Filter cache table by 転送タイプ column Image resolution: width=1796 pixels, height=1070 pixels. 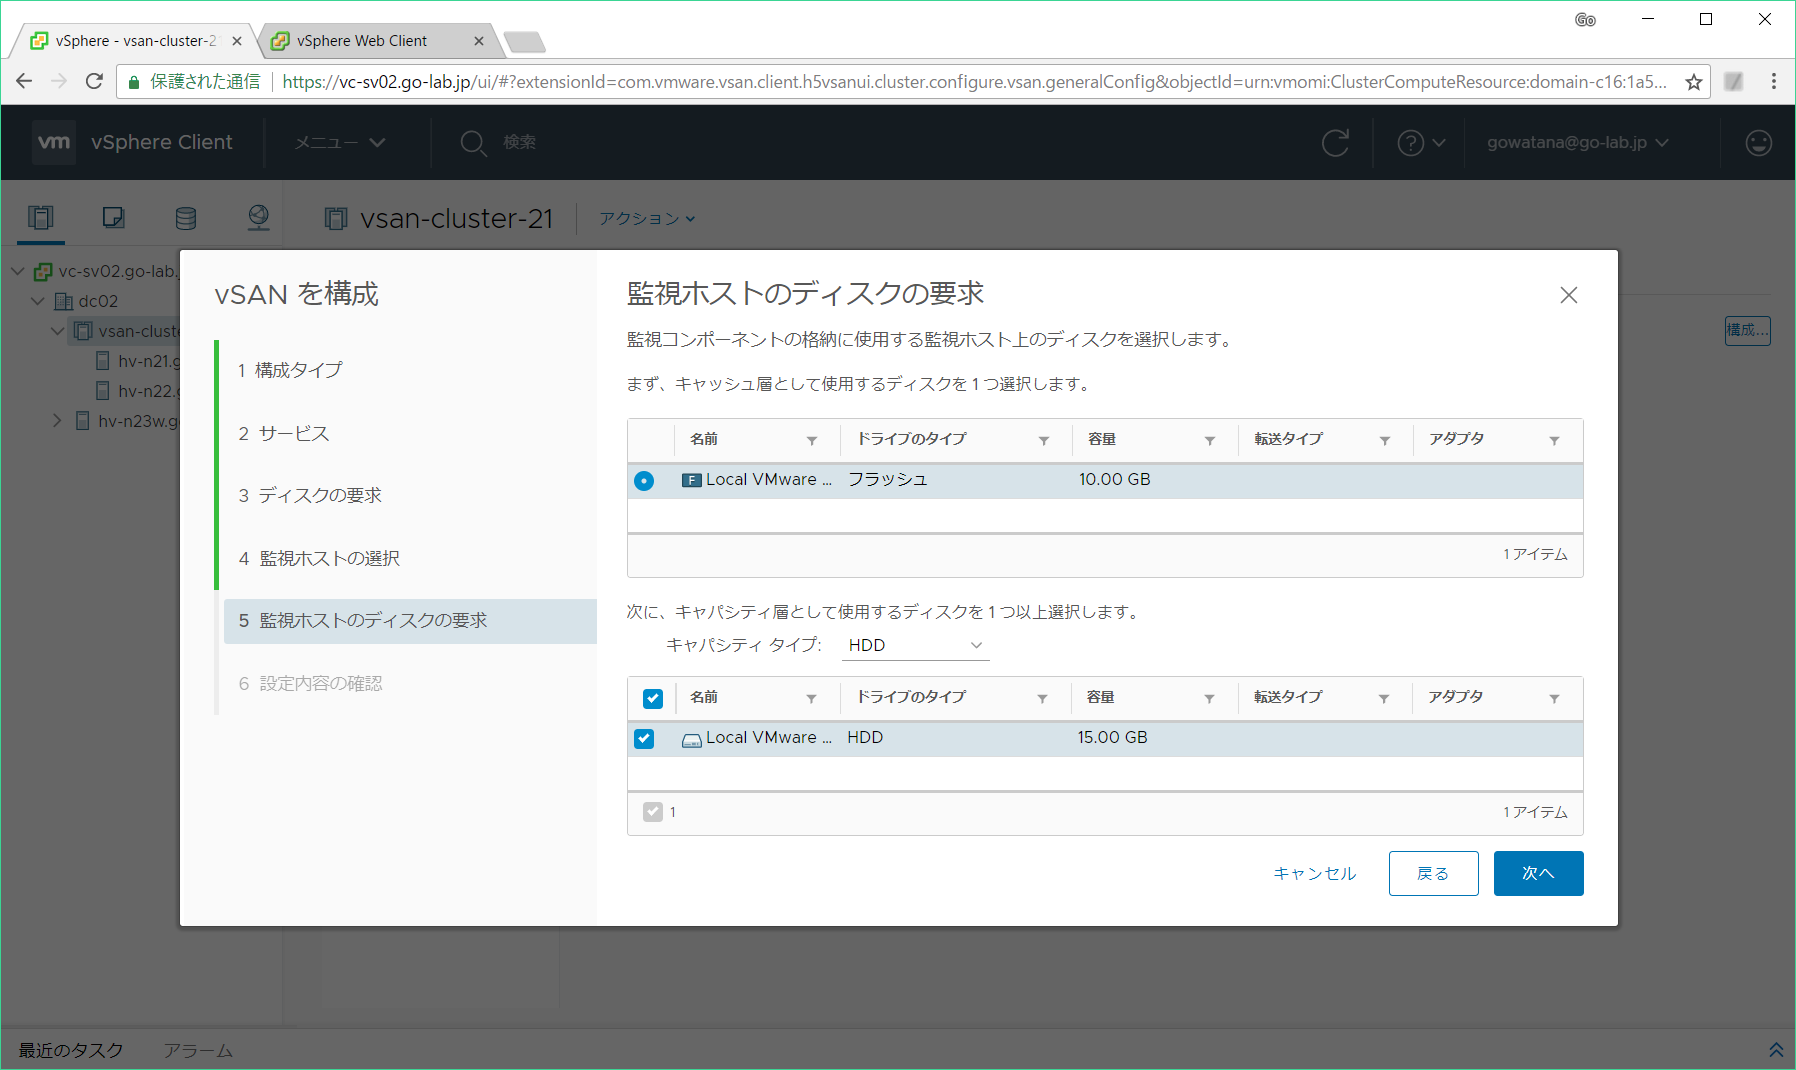click(1385, 440)
